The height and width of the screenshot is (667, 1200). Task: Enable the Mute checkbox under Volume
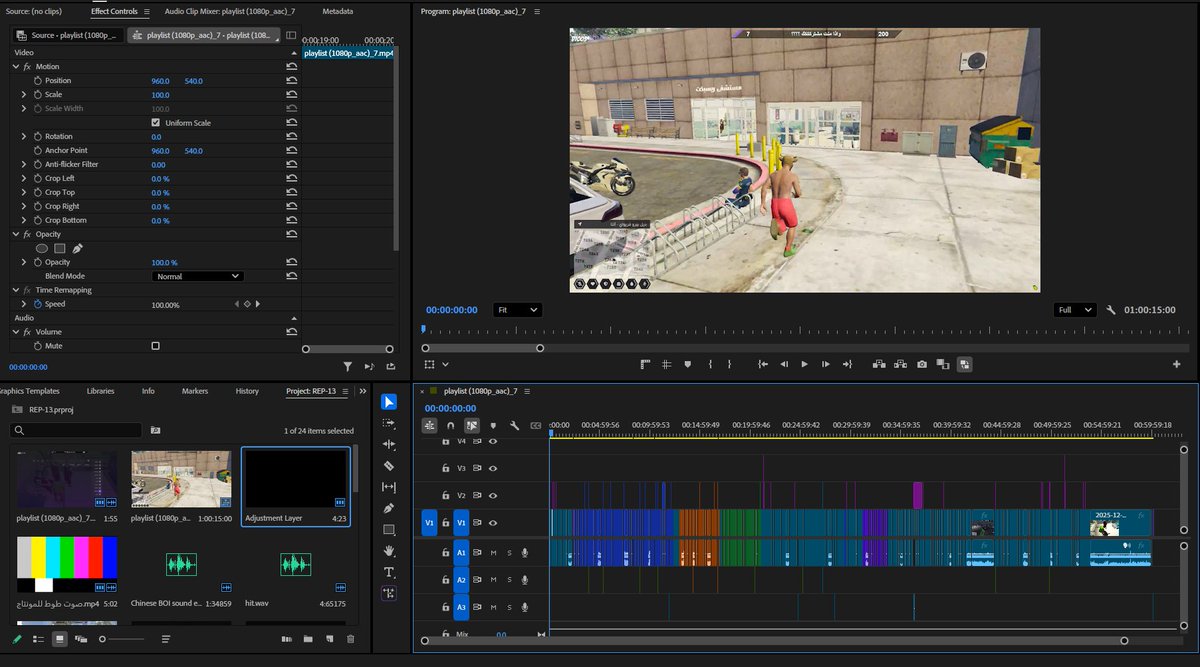155,346
